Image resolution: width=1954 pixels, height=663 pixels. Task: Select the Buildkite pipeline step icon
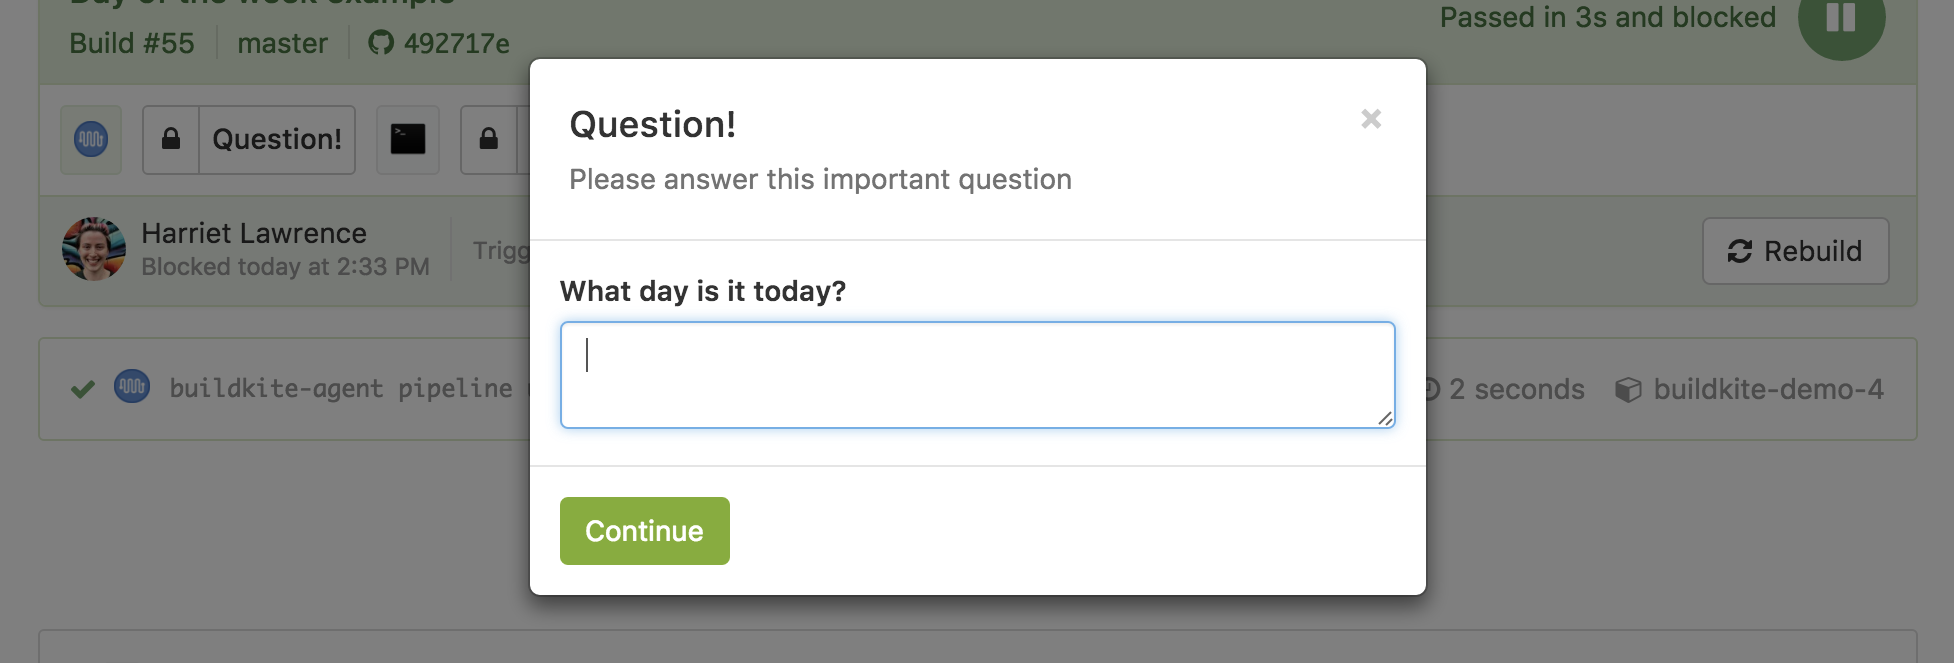click(x=90, y=140)
